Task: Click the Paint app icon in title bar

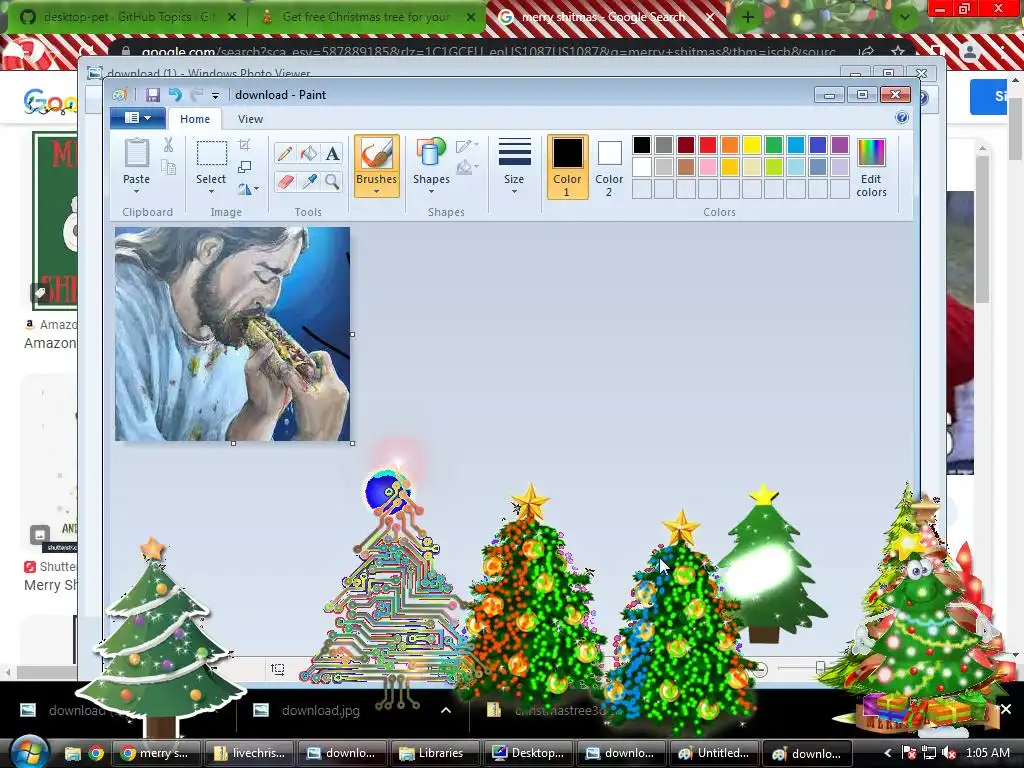Action: pyautogui.click(x=120, y=95)
